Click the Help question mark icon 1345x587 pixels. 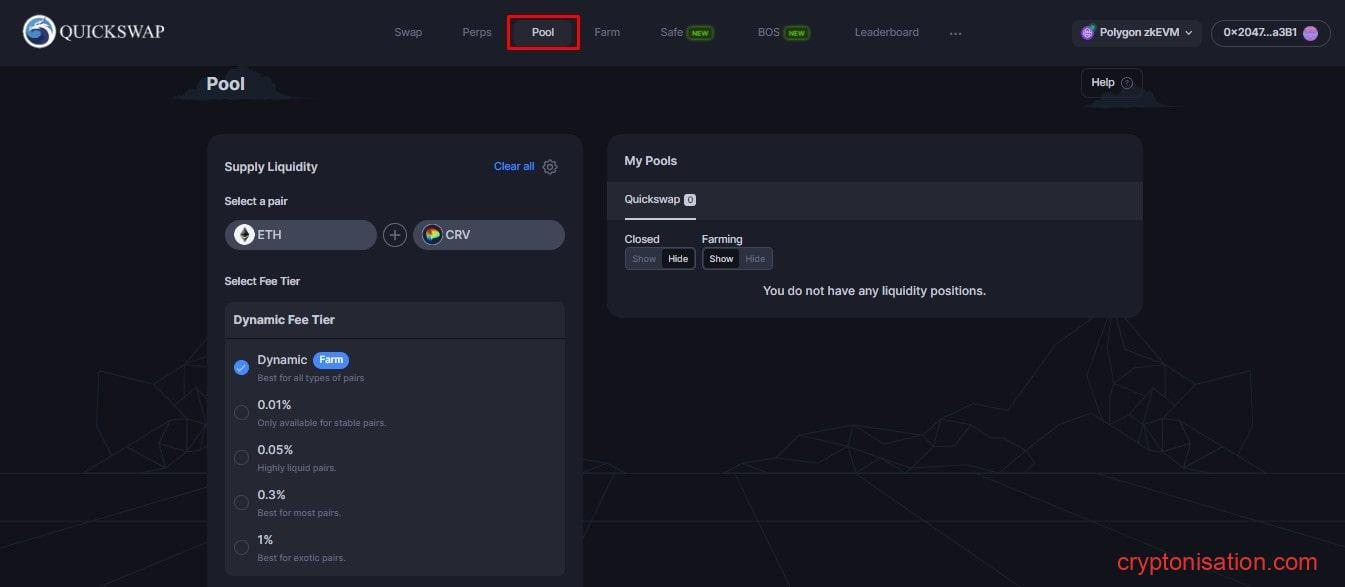point(1127,83)
